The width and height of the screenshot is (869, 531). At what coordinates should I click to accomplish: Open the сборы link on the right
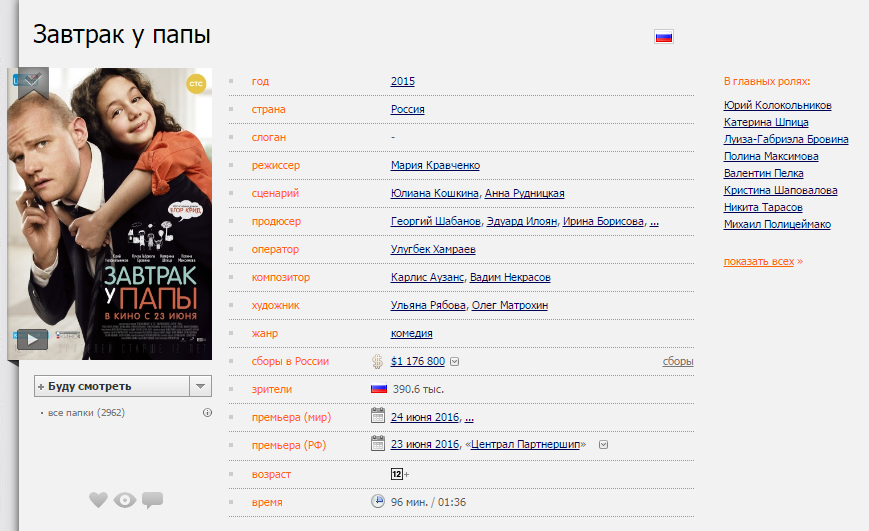coord(677,361)
